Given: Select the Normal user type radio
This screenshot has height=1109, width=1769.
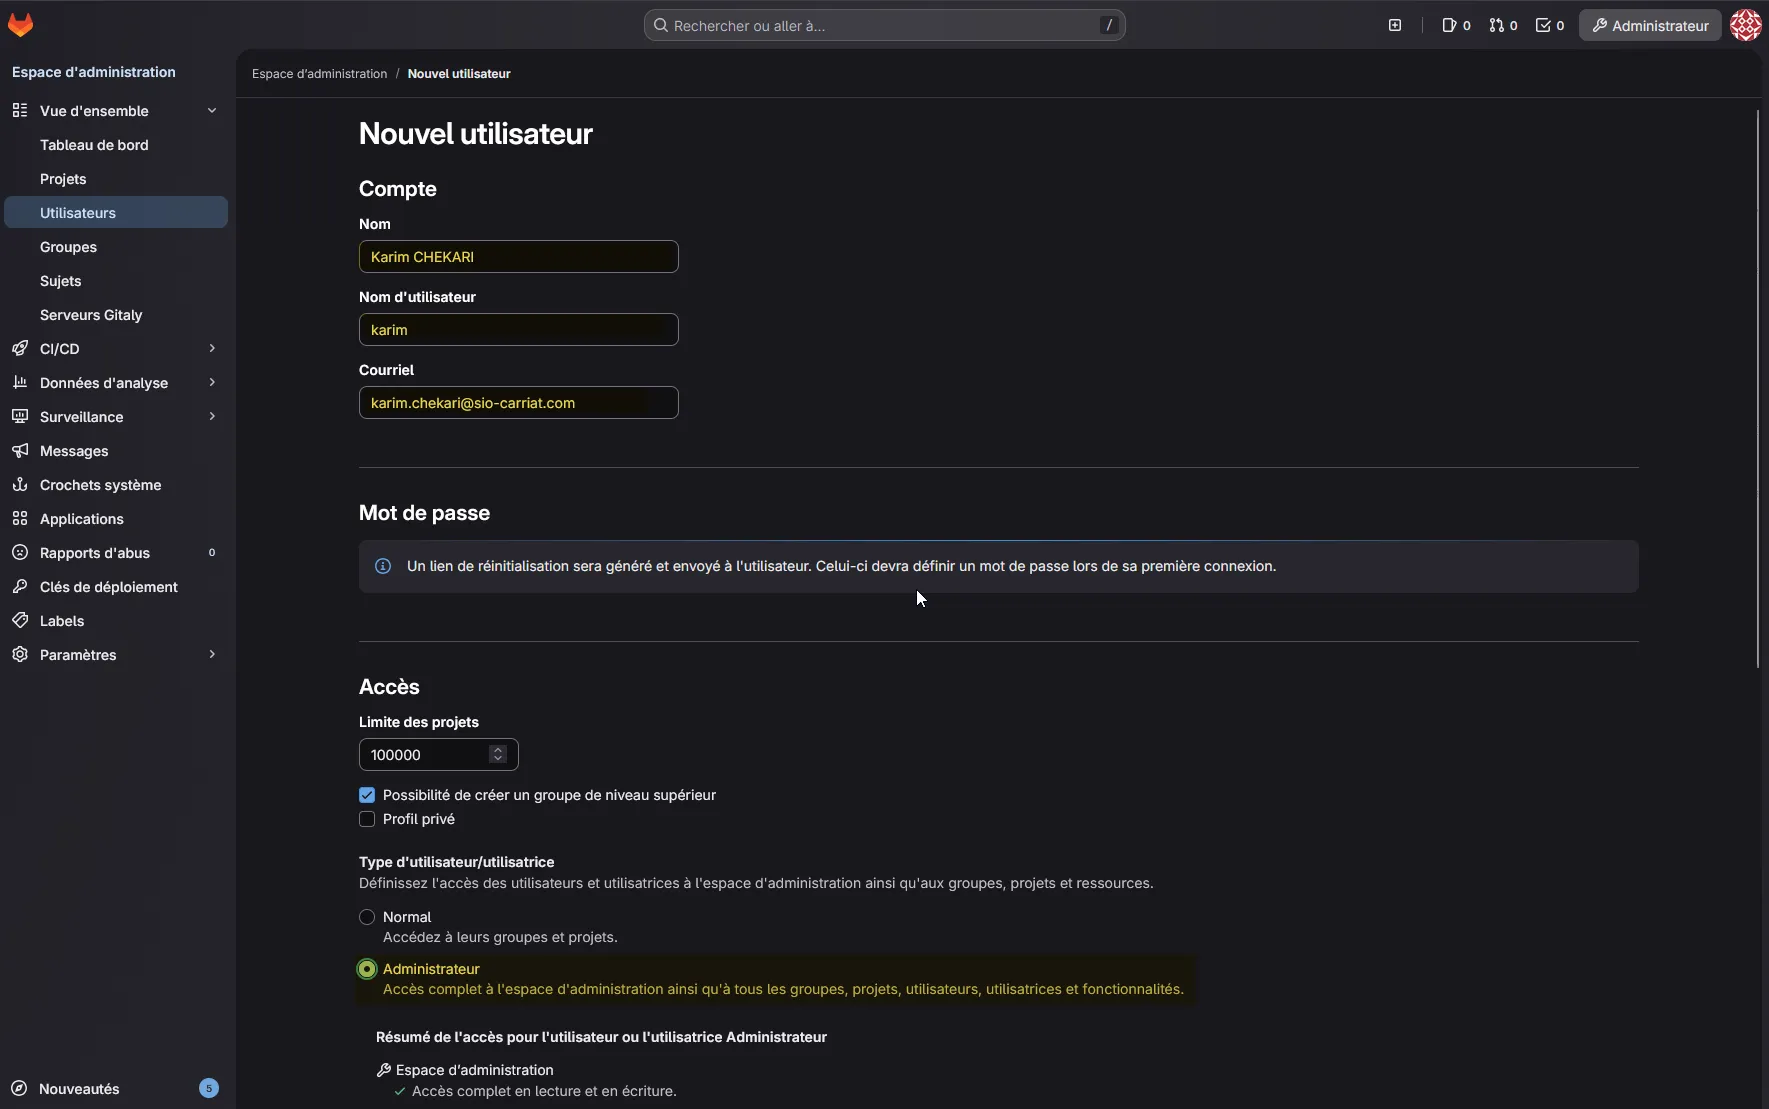Looking at the screenshot, I should pyautogui.click(x=367, y=917).
